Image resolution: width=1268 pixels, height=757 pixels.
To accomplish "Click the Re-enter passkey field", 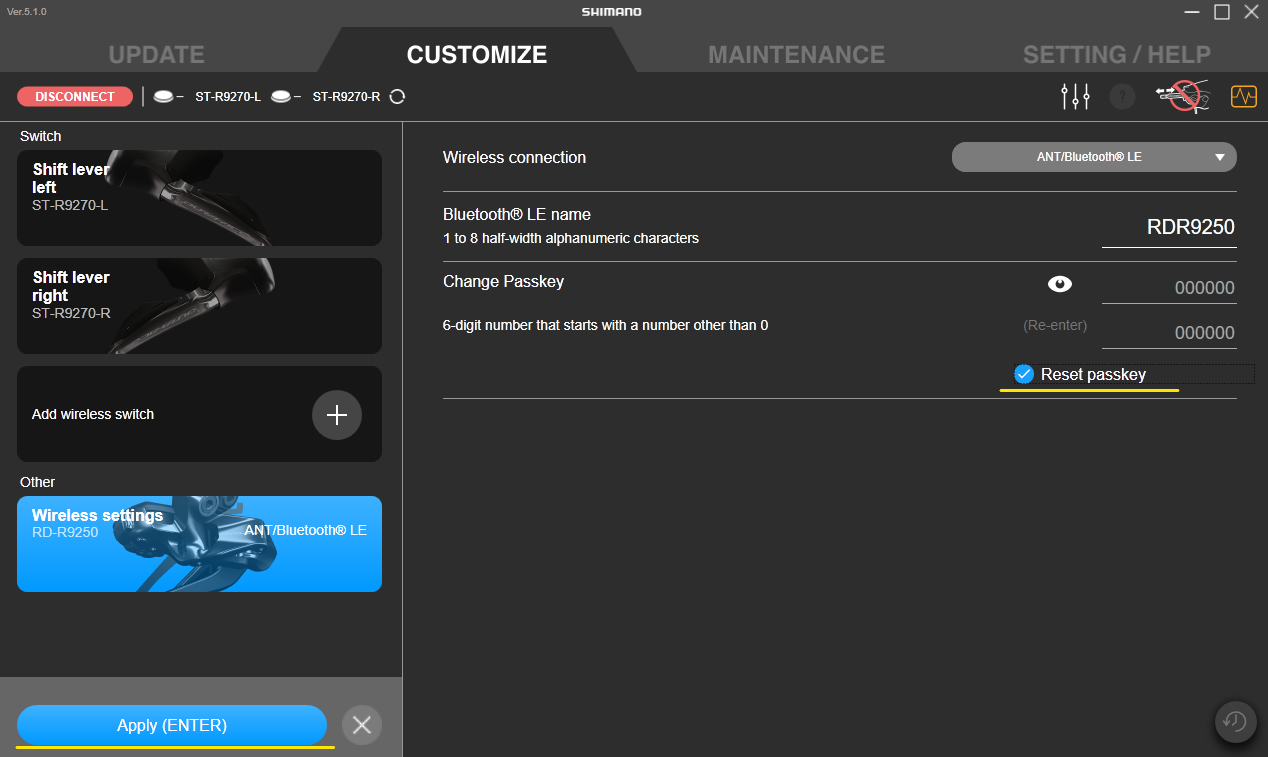I will tap(1169, 333).
